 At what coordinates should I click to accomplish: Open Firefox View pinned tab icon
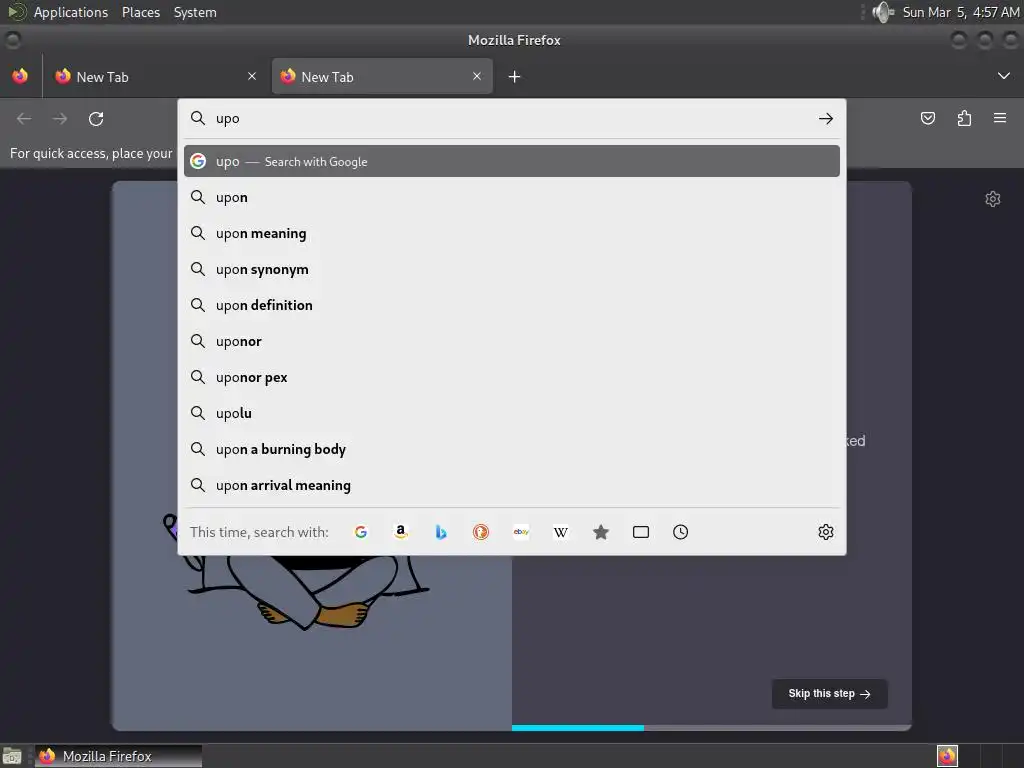[20, 76]
